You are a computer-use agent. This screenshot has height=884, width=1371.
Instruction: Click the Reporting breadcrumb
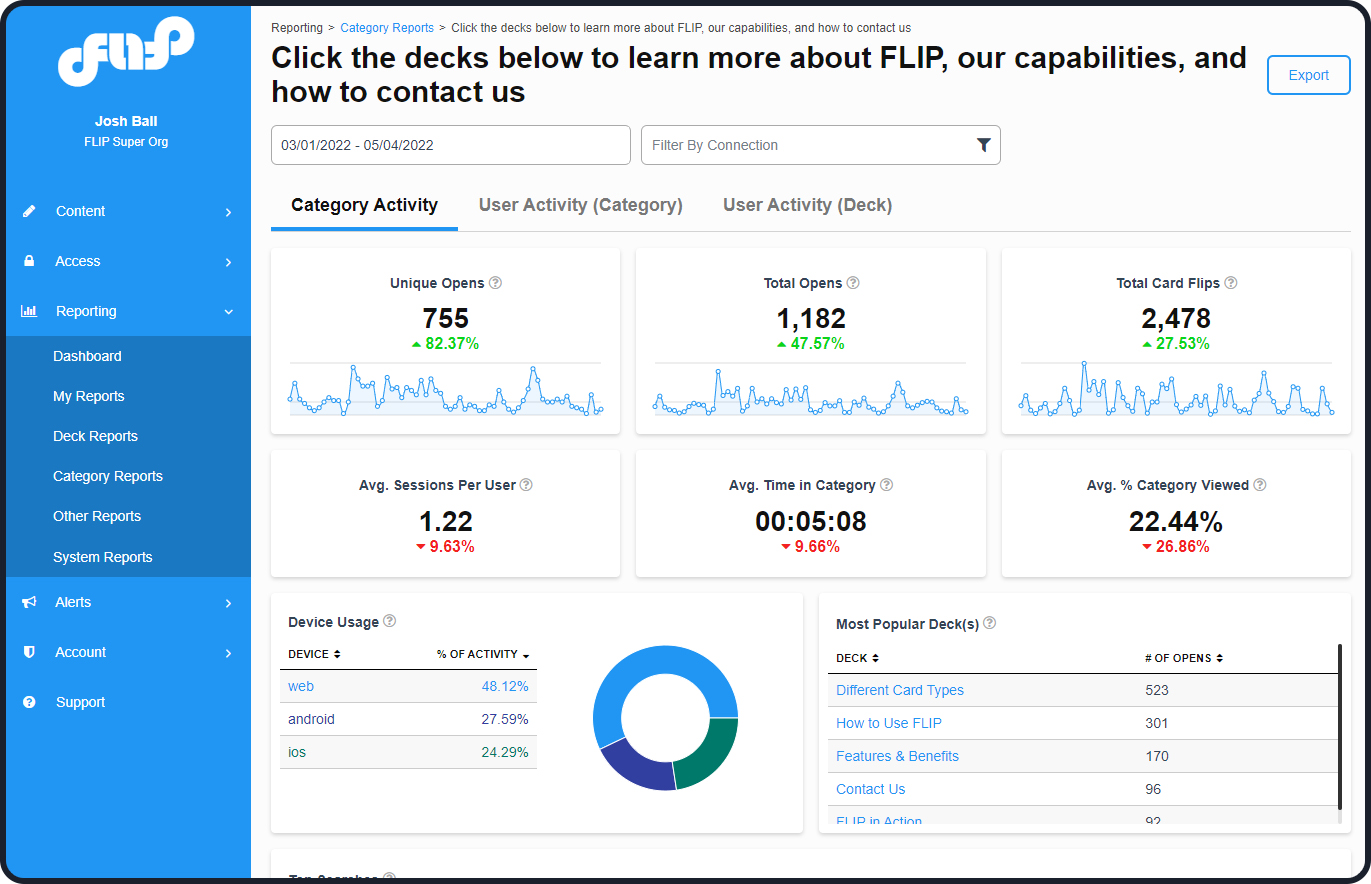[x=297, y=28]
